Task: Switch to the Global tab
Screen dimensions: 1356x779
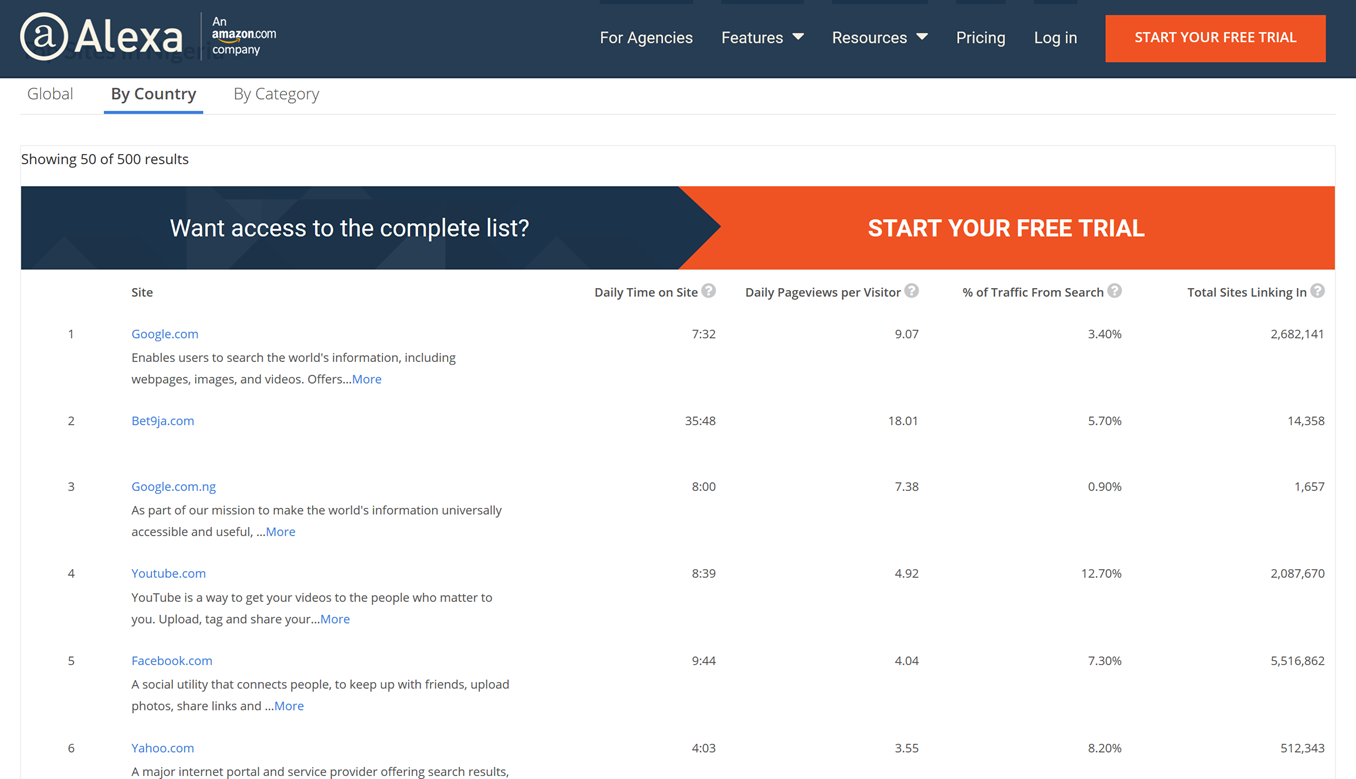Action: (x=50, y=94)
